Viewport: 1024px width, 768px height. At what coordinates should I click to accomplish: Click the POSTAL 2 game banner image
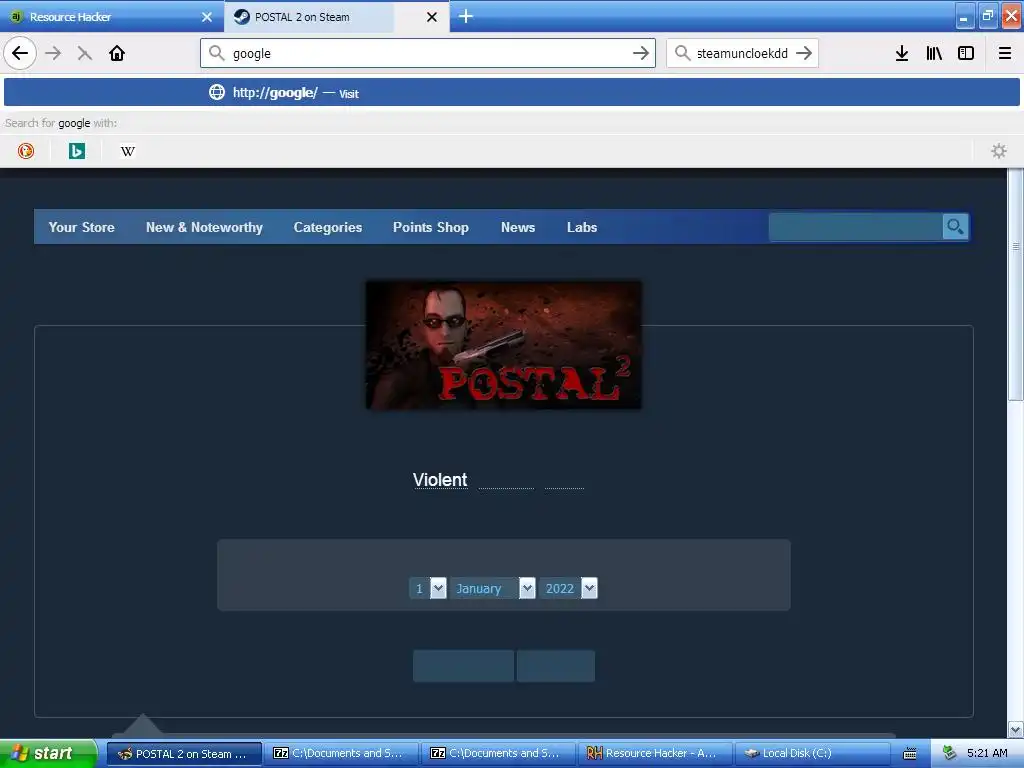click(x=504, y=345)
